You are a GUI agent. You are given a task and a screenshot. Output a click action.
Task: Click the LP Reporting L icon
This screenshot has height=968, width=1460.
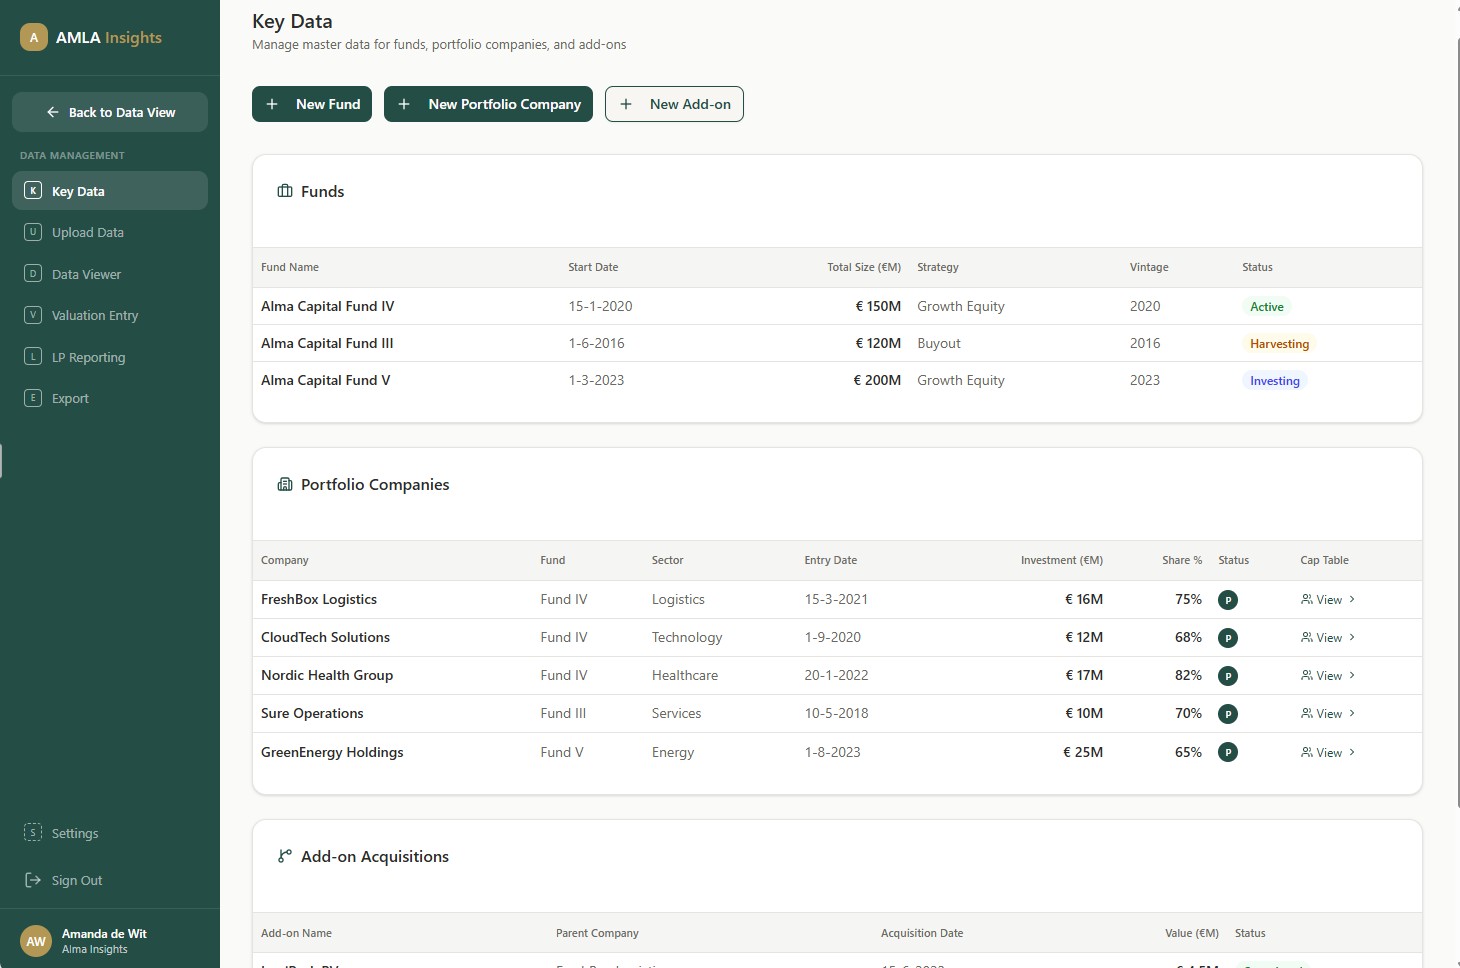[x=33, y=356]
